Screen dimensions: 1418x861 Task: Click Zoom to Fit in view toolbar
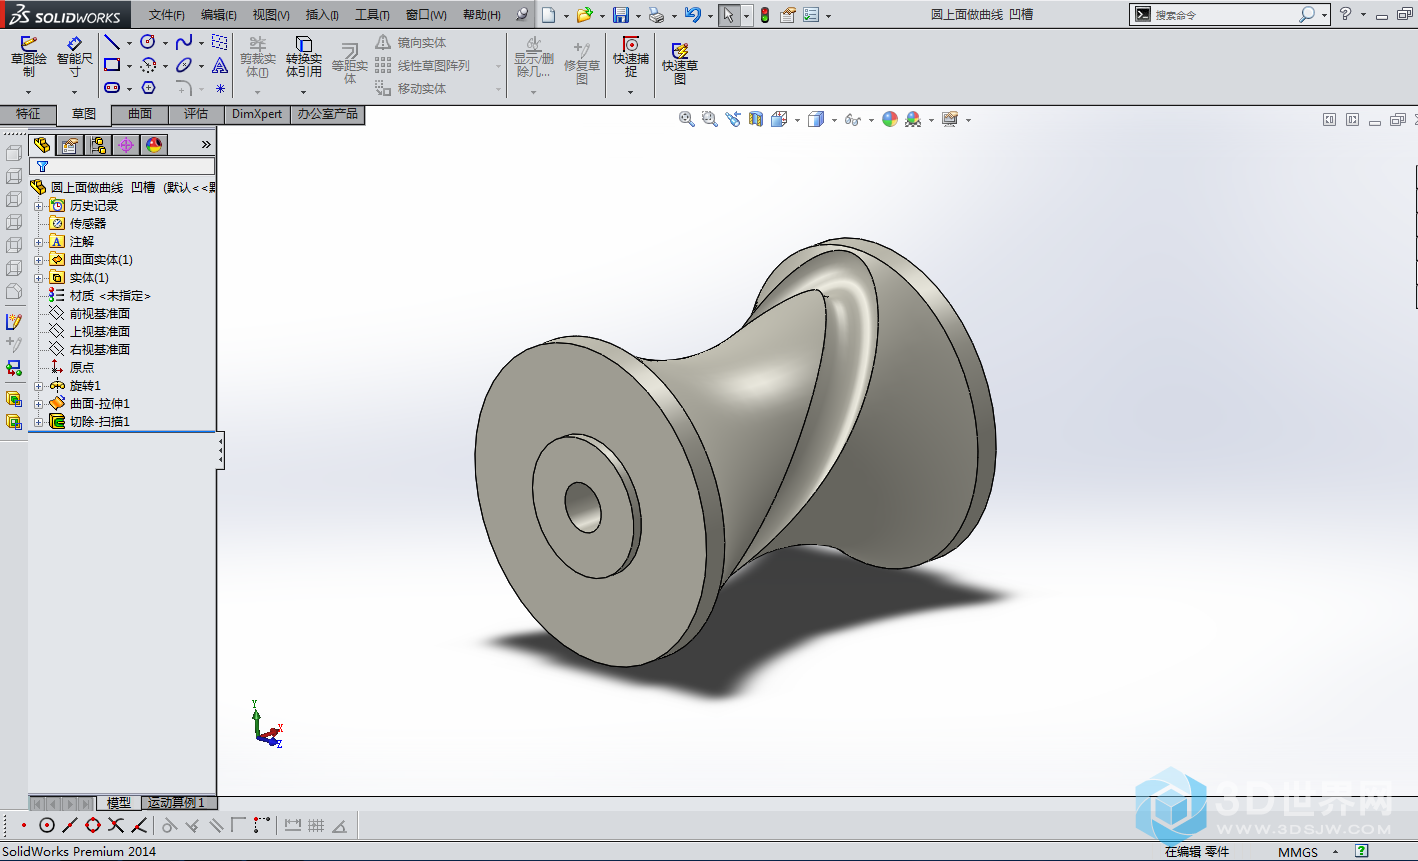pyautogui.click(x=687, y=119)
